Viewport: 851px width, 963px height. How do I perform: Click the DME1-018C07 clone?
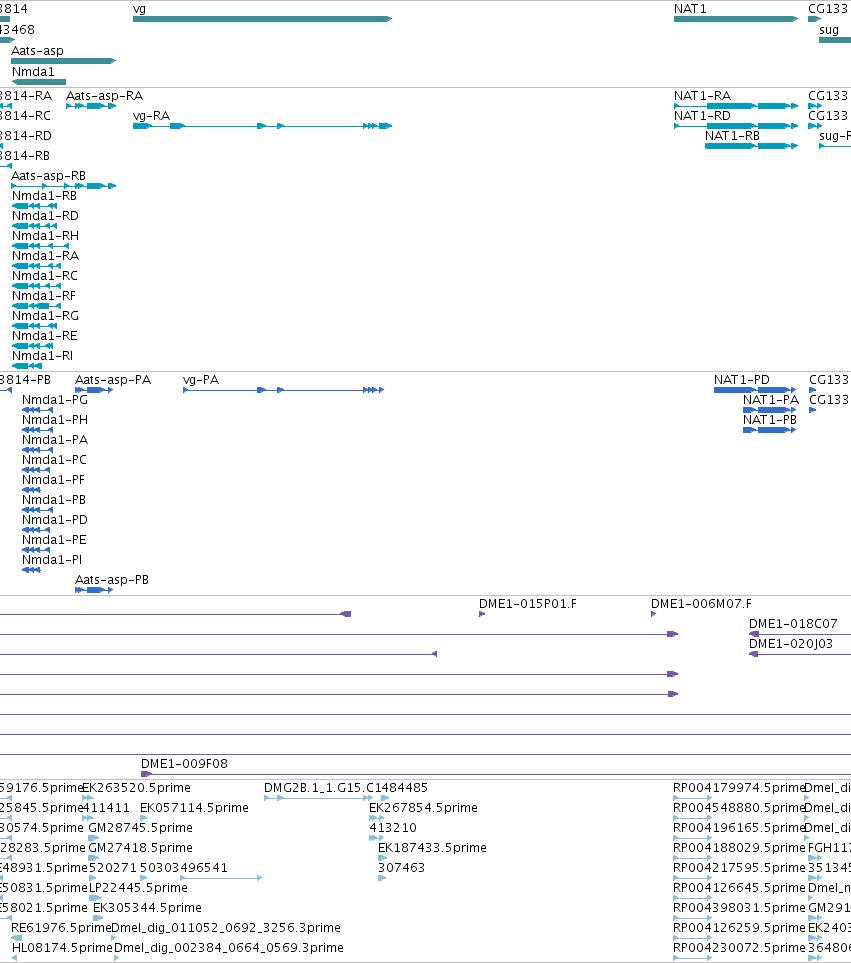tap(799, 634)
